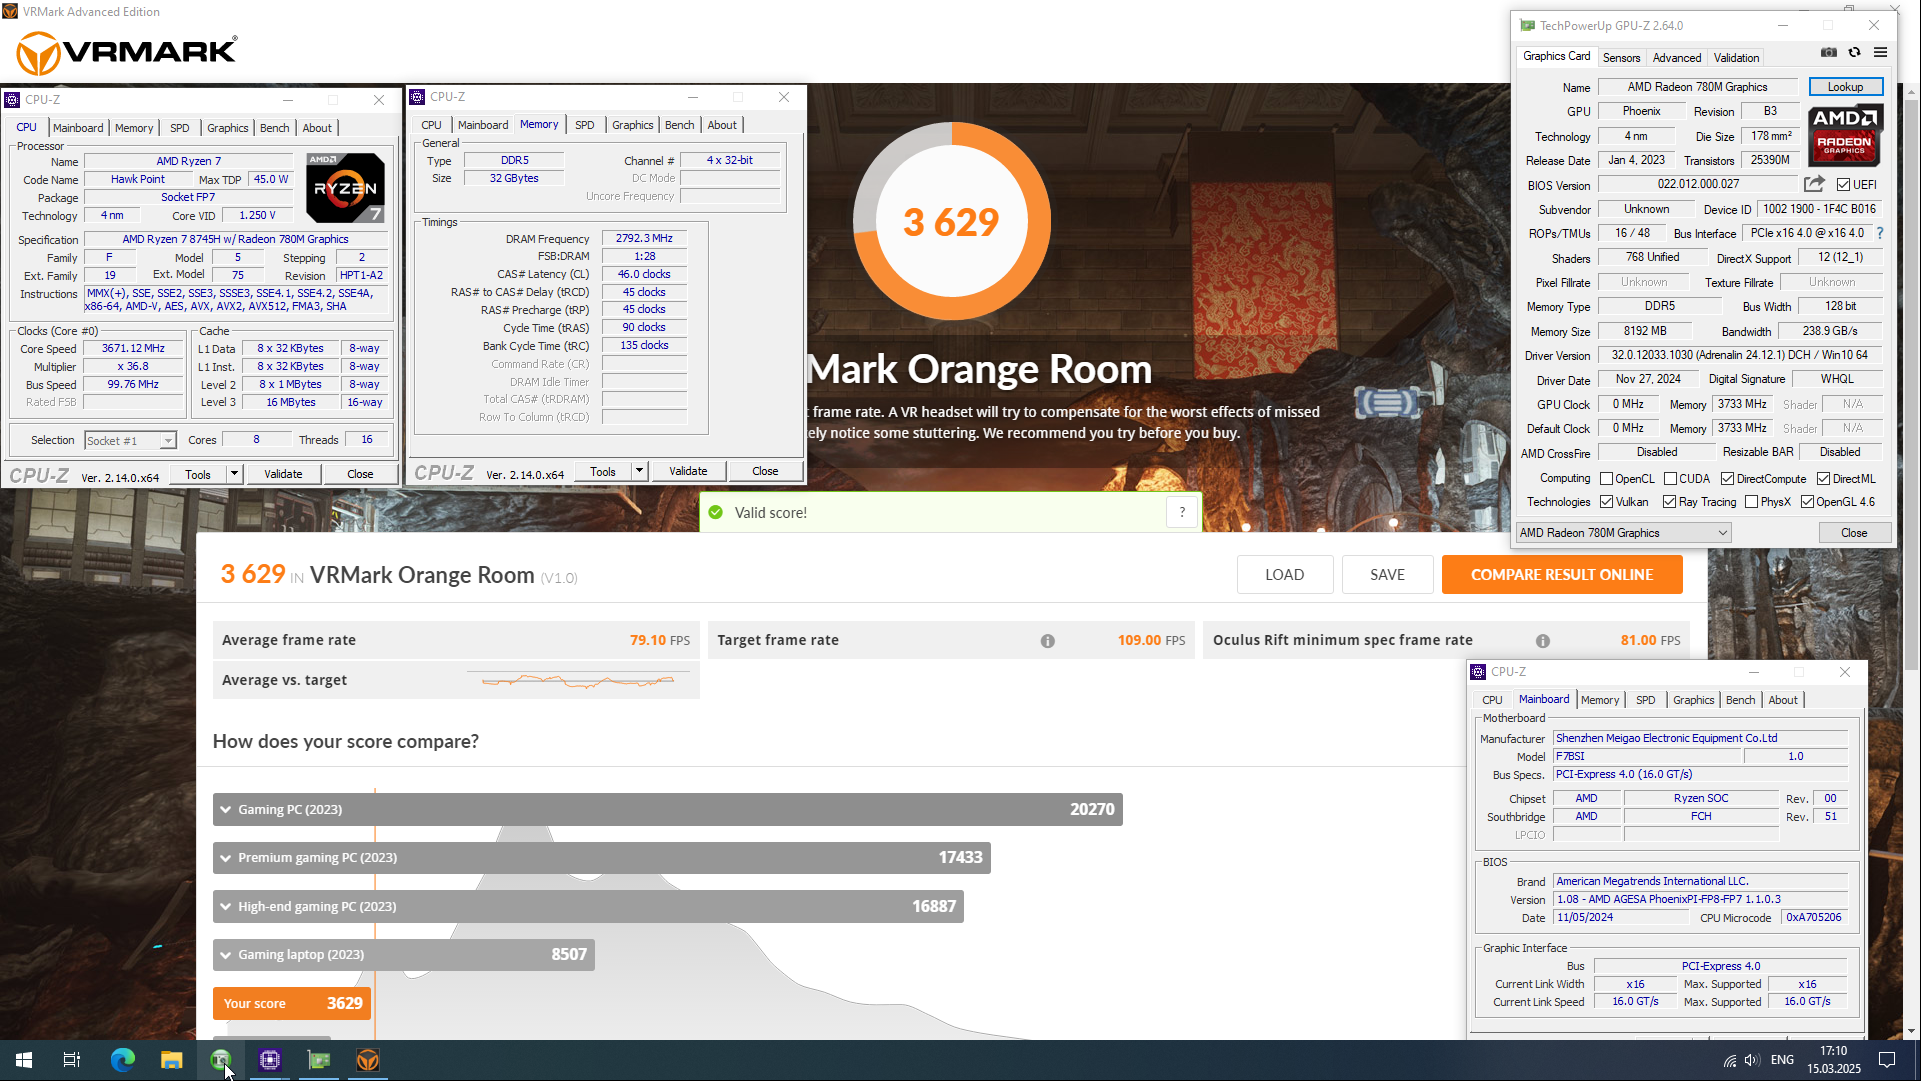Open the notification center icon
The width and height of the screenshot is (1921, 1081).
[x=1887, y=1060]
